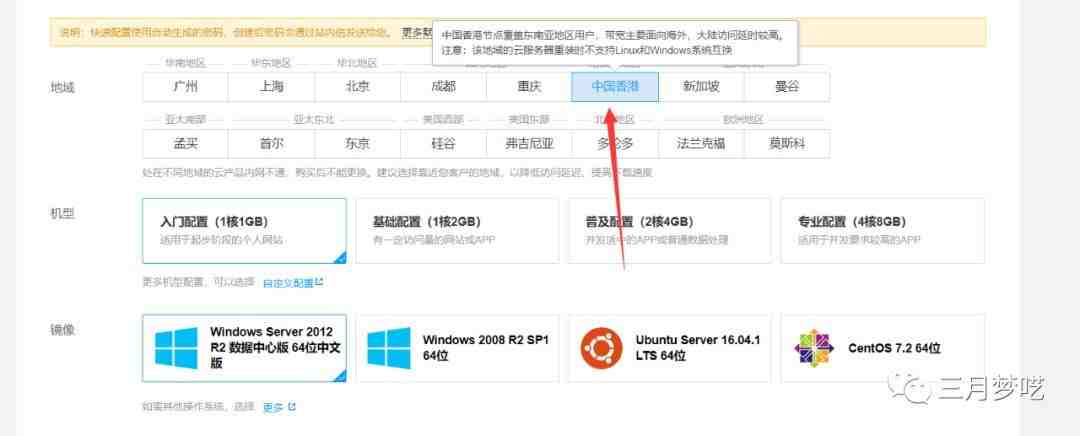This screenshot has width=1080, height=436.
Task: Select the 法兰克福 region
Action: click(x=701, y=143)
